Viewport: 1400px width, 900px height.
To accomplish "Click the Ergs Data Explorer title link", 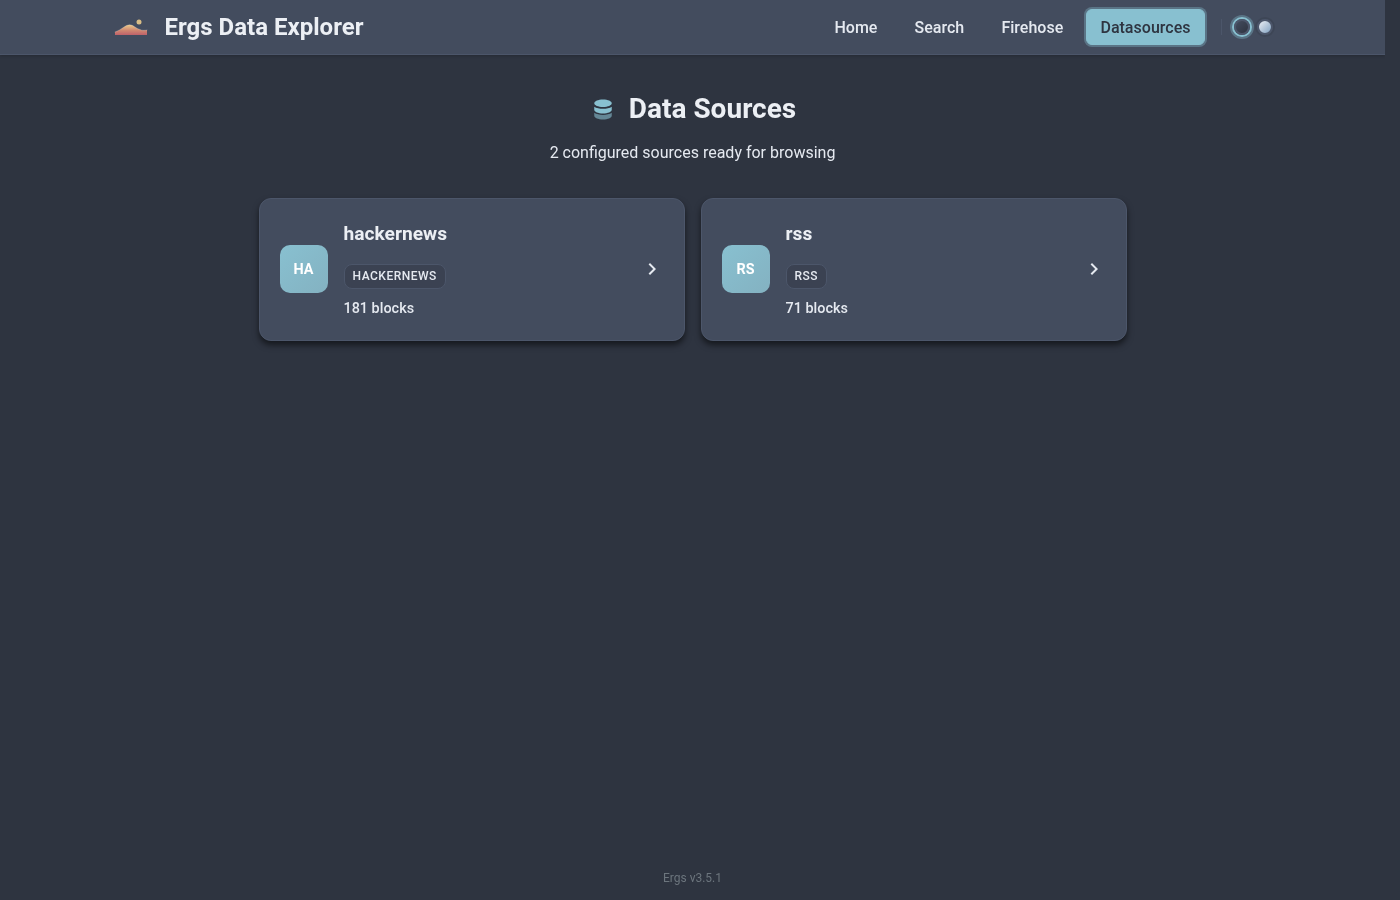I will click(264, 28).
